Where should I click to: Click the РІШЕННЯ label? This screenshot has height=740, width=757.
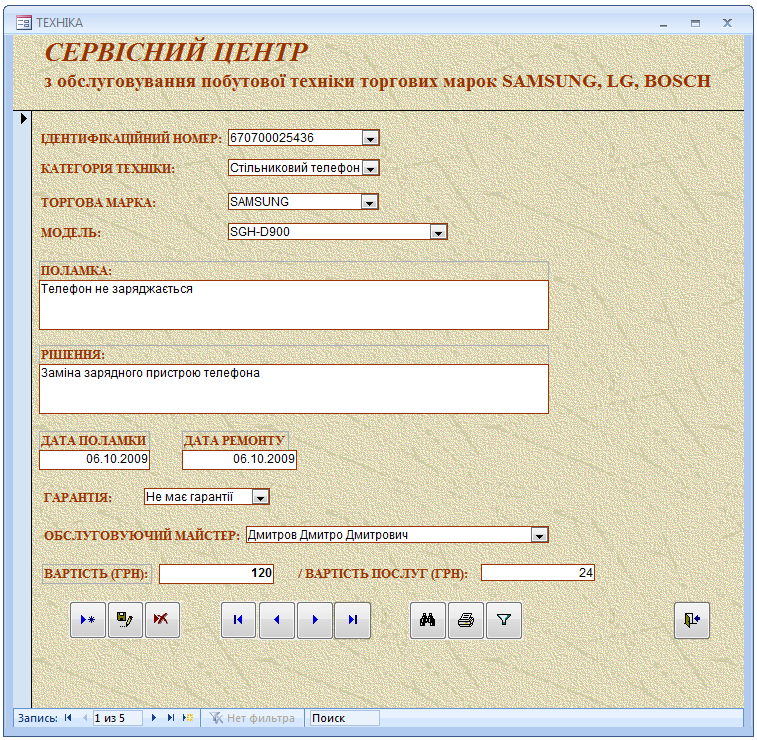coord(73,354)
